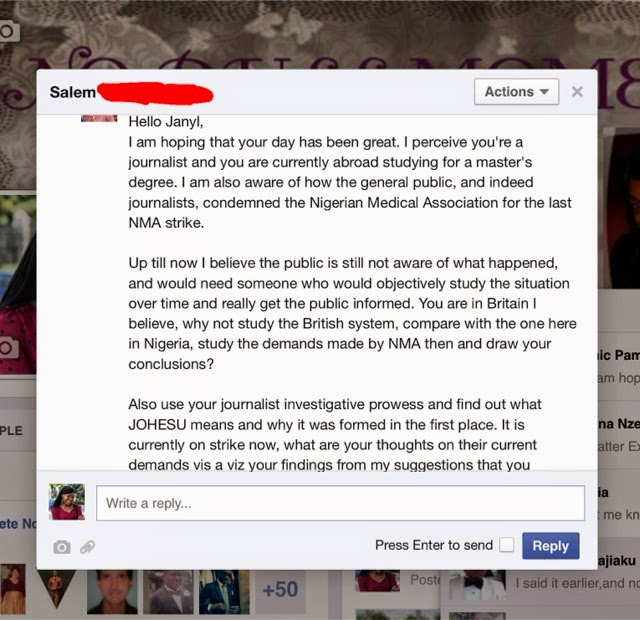This screenshot has width=640, height=620.
Task: Click the camera icon to attach photo
Action: tap(62, 547)
